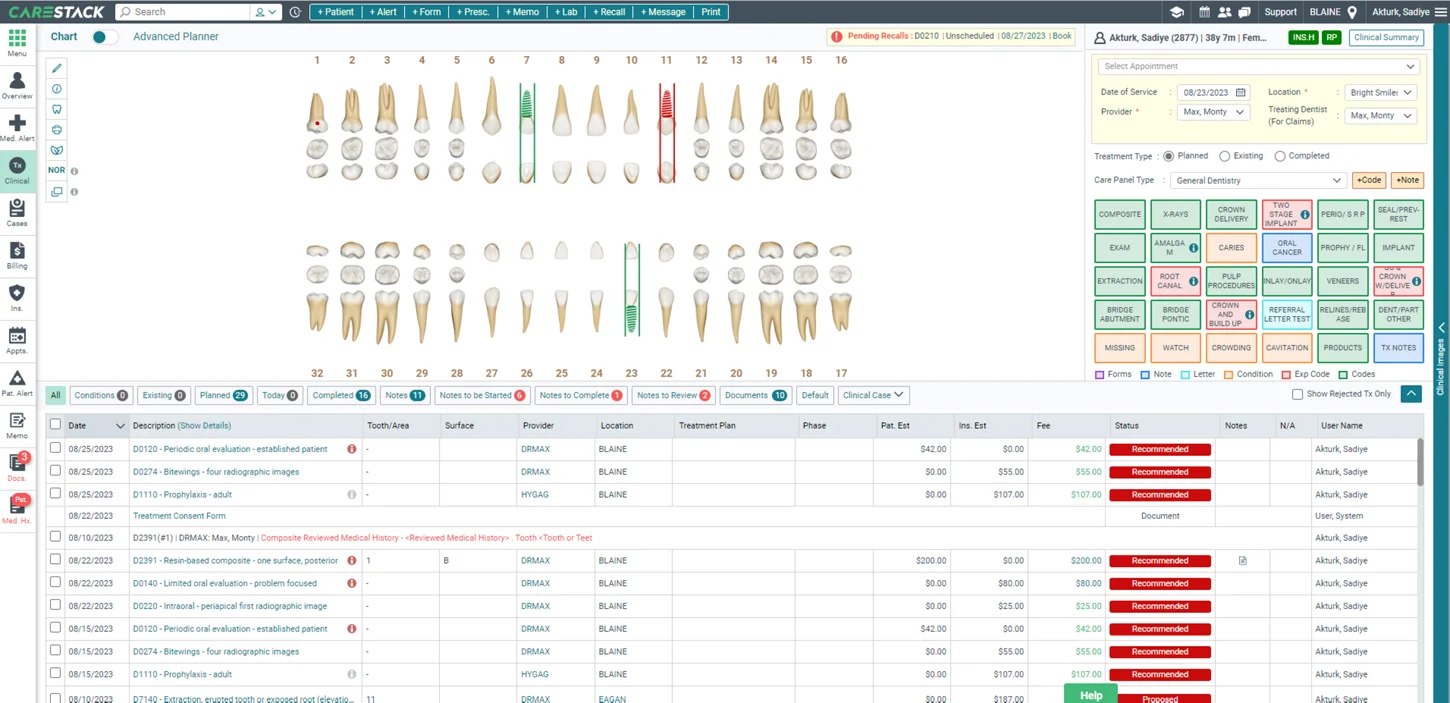Select the Existing treatment type radio button
The image size is (1450, 703).
(1224, 156)
